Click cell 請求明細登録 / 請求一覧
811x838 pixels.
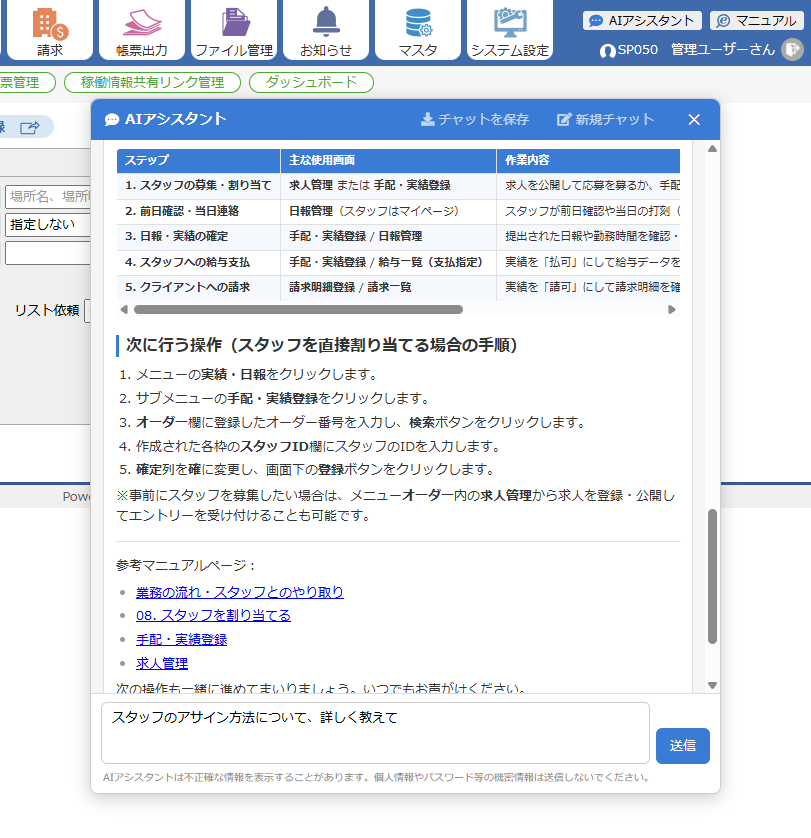389,288
